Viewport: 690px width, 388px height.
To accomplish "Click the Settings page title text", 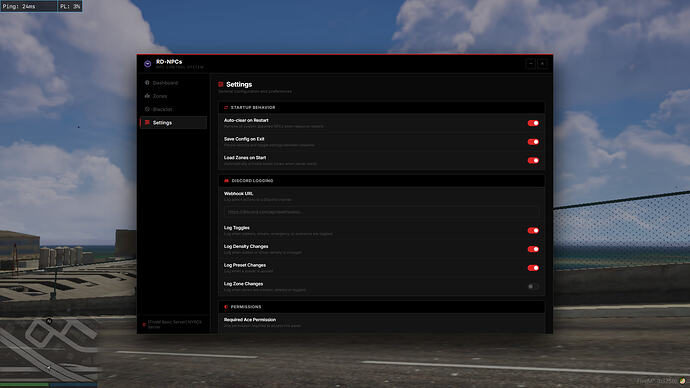I will point(239,84).
